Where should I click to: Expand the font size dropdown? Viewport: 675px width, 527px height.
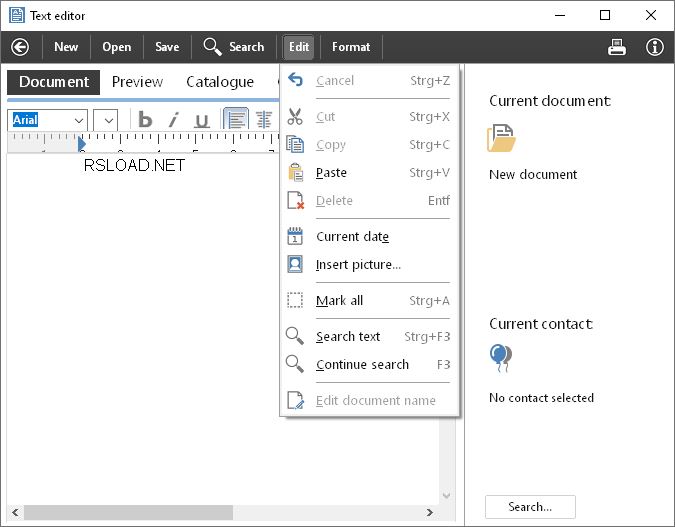pos(109,120)
